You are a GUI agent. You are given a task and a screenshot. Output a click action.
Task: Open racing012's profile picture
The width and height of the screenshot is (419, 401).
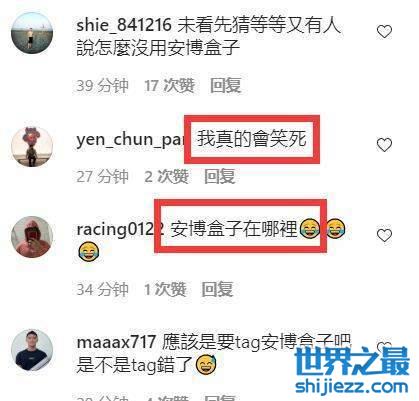click(32, 237)
